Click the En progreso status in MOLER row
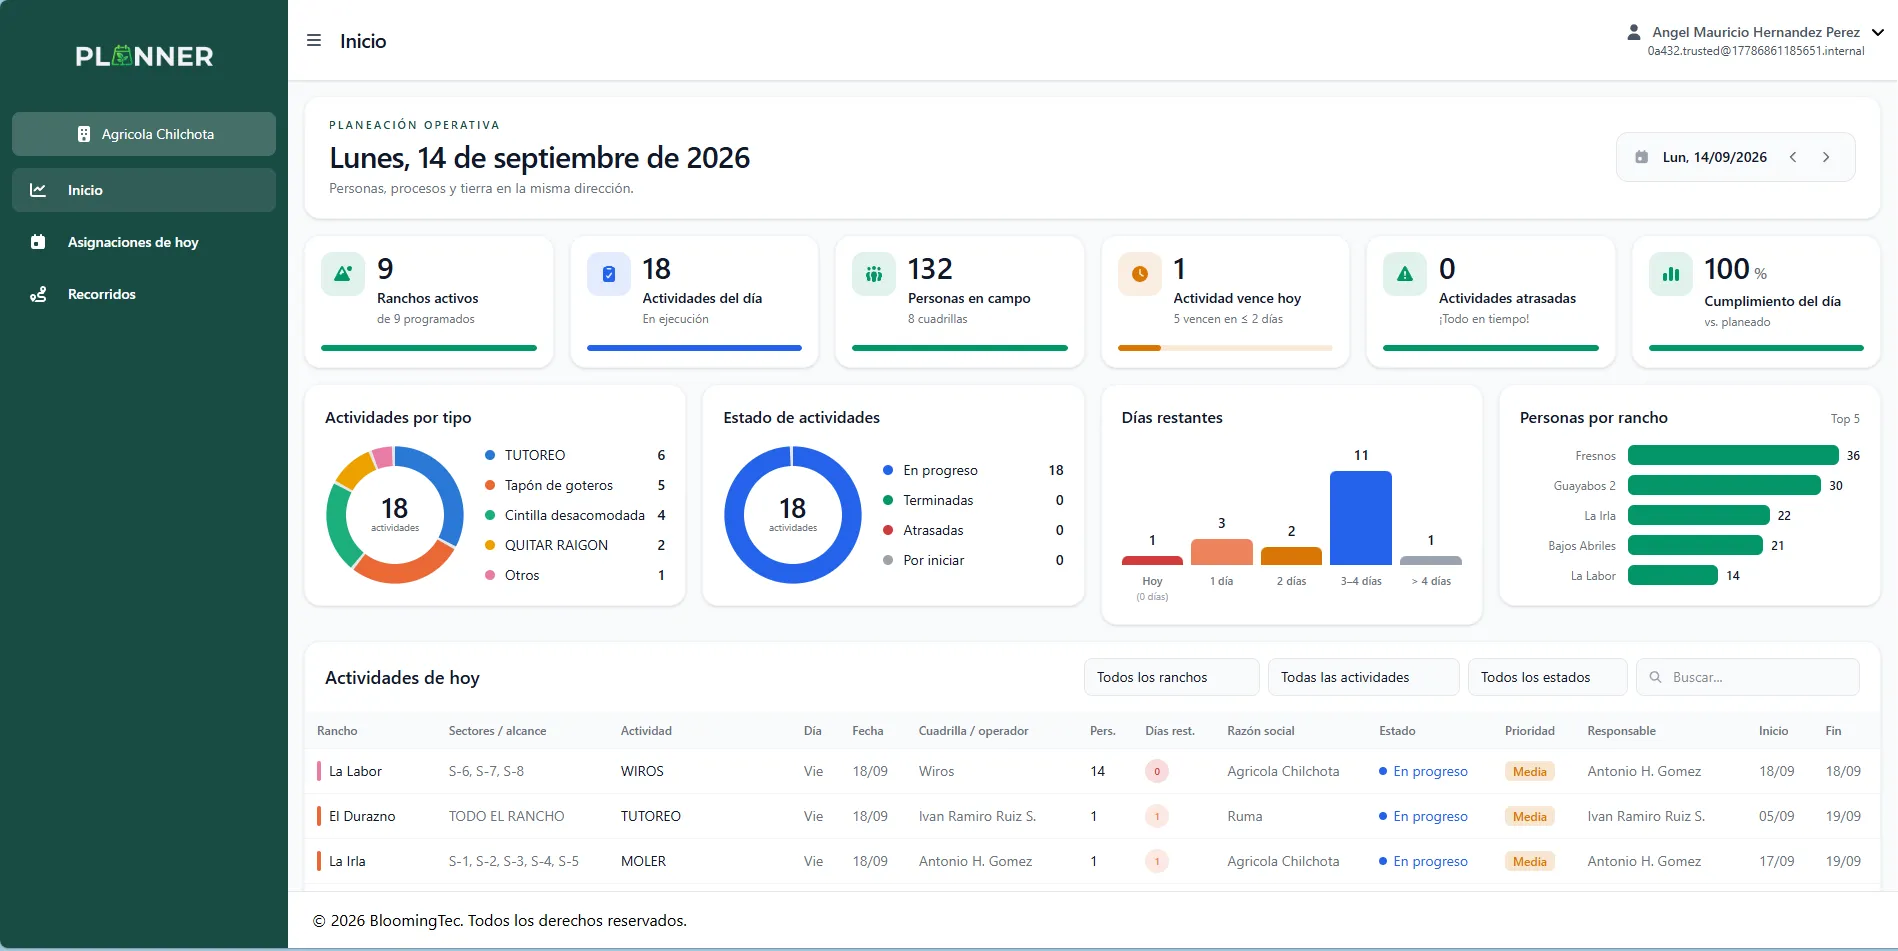1898x951 pixels. point(1423,861)
